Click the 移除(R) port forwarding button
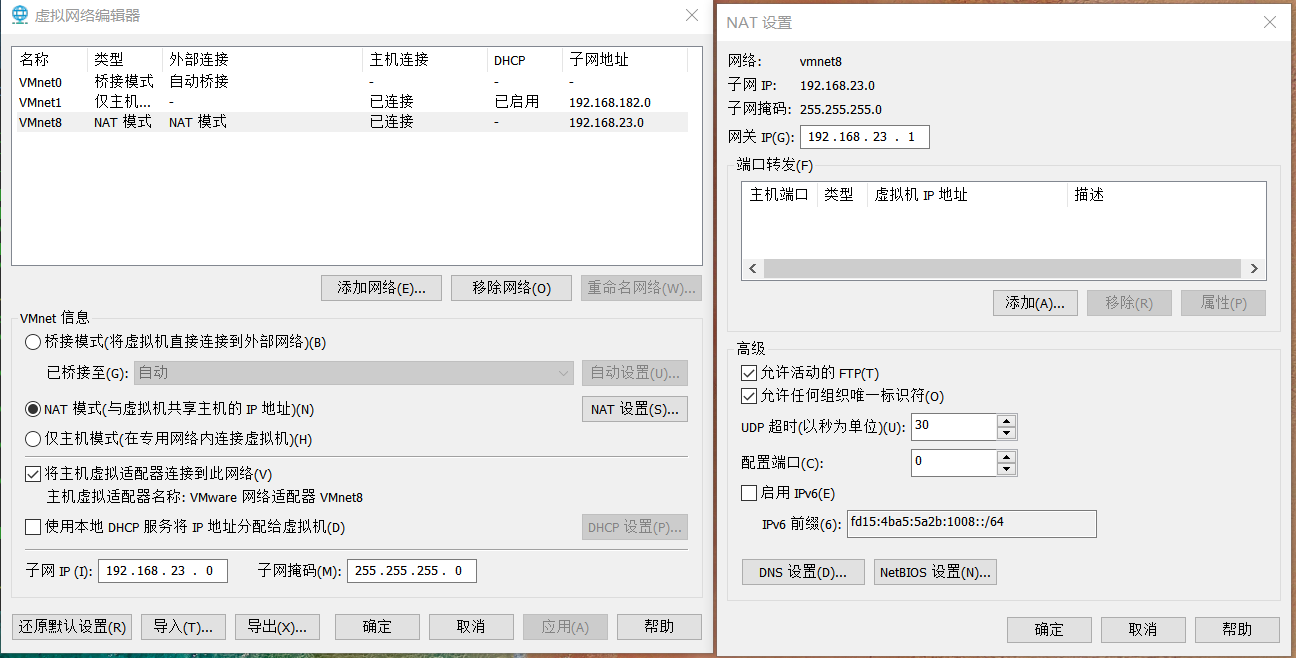Viewport: 1296px width, 658px height. (x=1129, y=303)
